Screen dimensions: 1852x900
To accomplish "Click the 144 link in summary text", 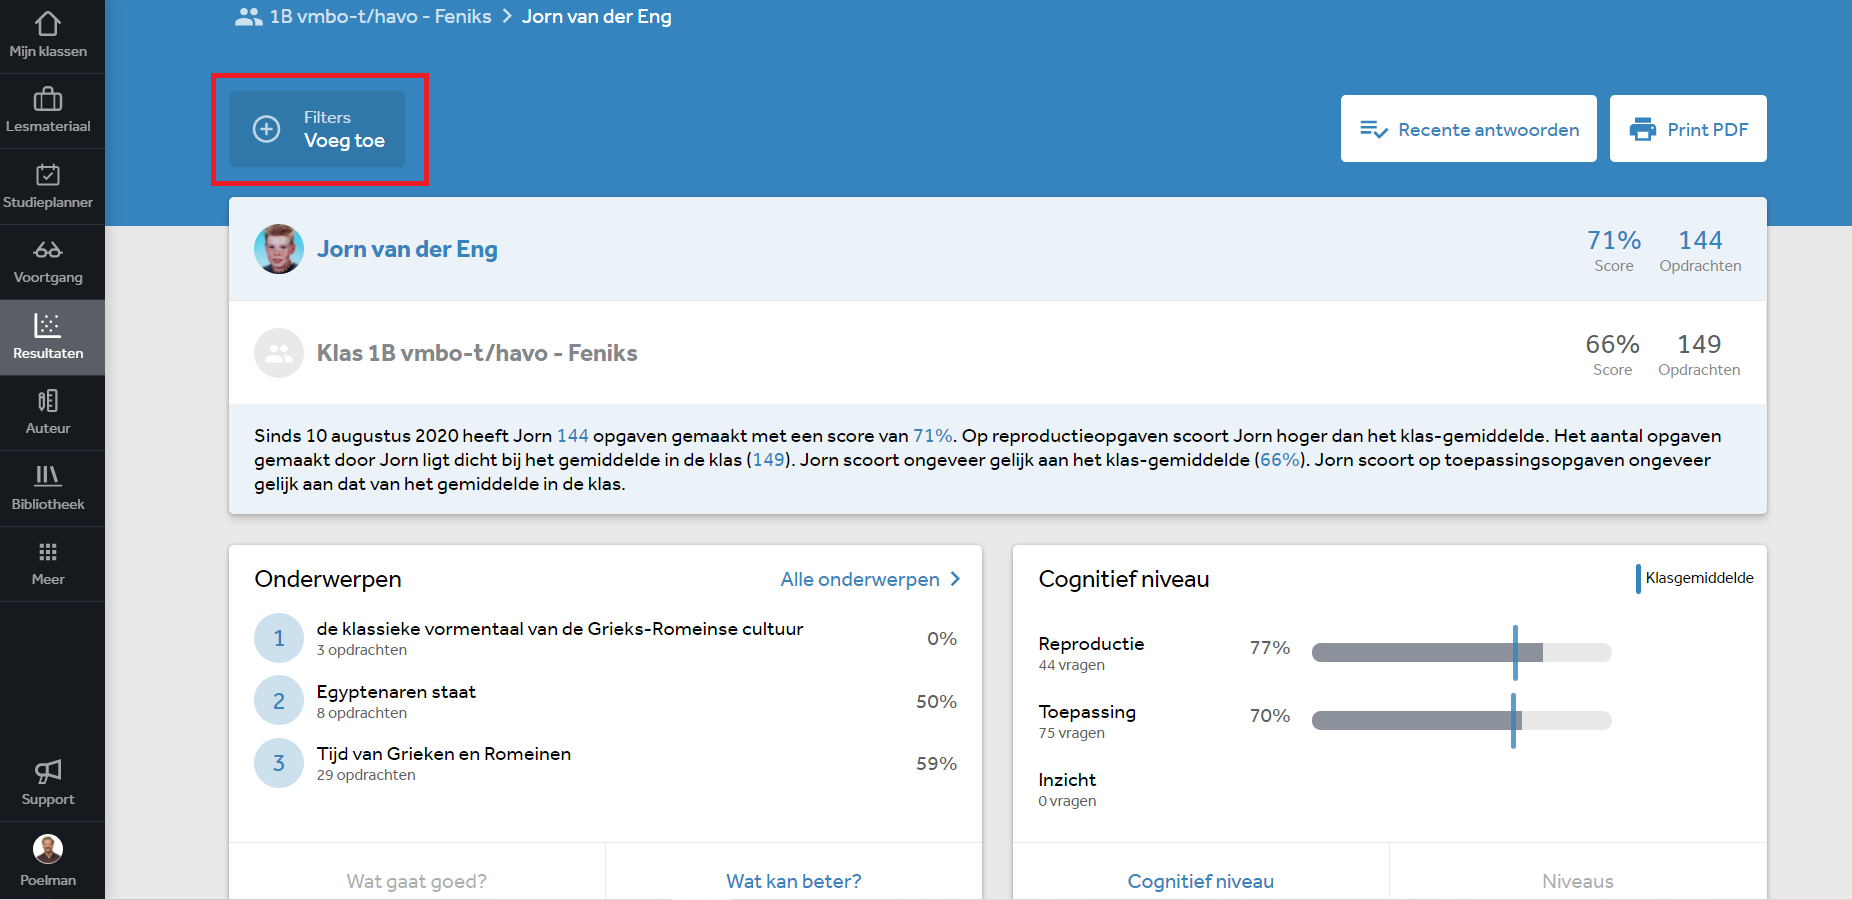I will (x=573, y=436).
